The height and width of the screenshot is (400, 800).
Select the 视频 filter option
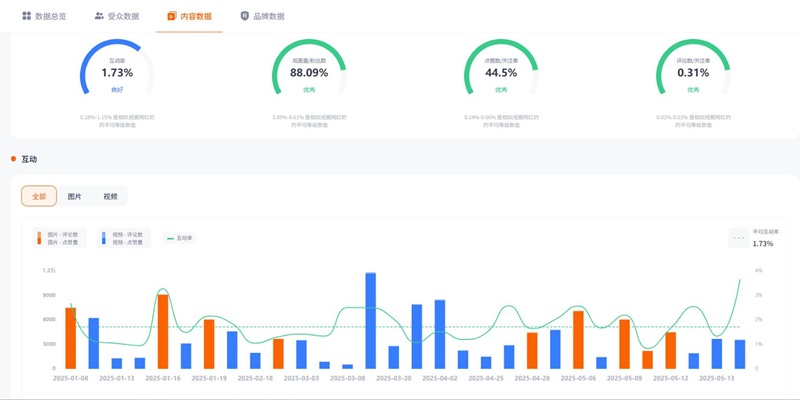point(109,196)
